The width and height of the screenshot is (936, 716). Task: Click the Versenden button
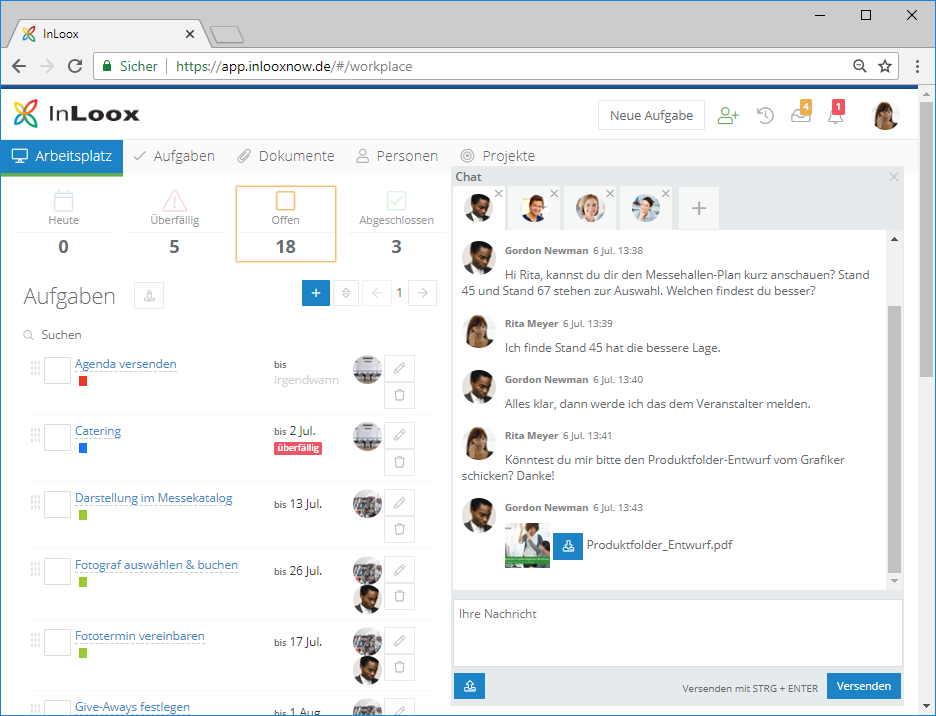tap(864, 686)
